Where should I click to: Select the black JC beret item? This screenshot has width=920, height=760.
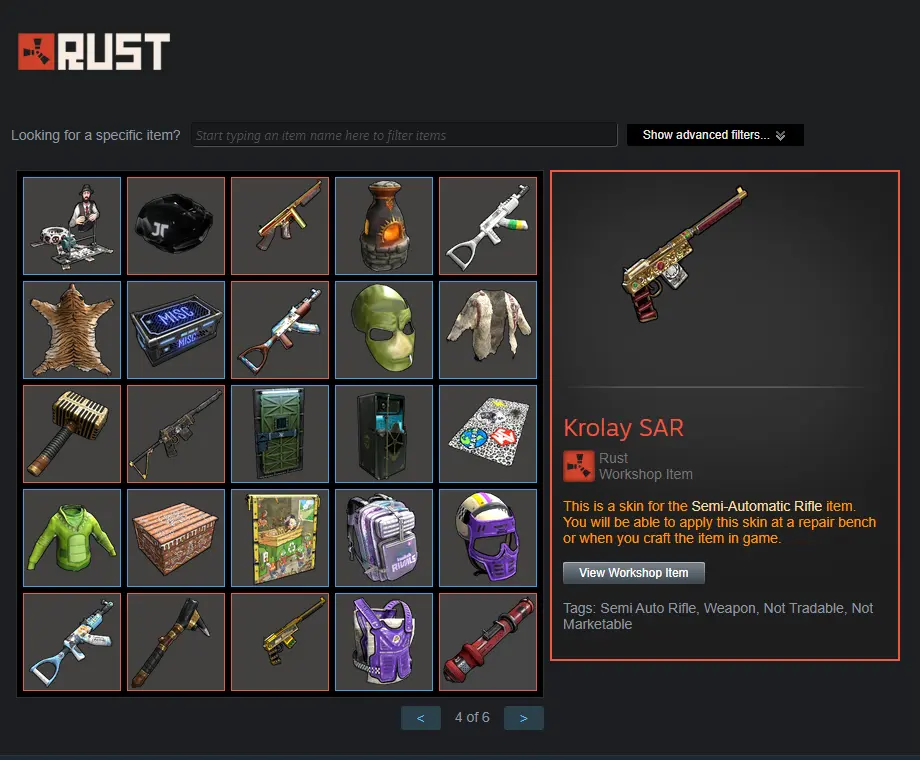[175, 226]
